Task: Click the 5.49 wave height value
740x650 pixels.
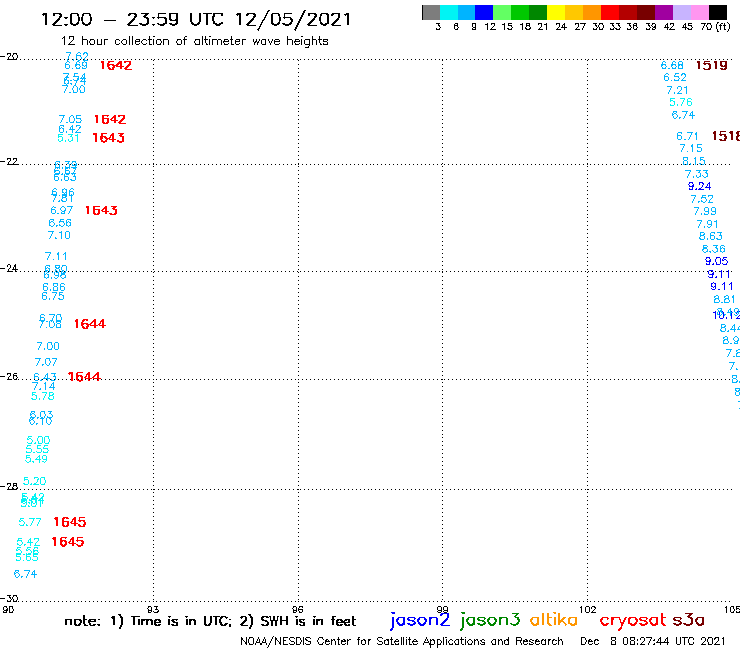Action: [x=36, y=459]
